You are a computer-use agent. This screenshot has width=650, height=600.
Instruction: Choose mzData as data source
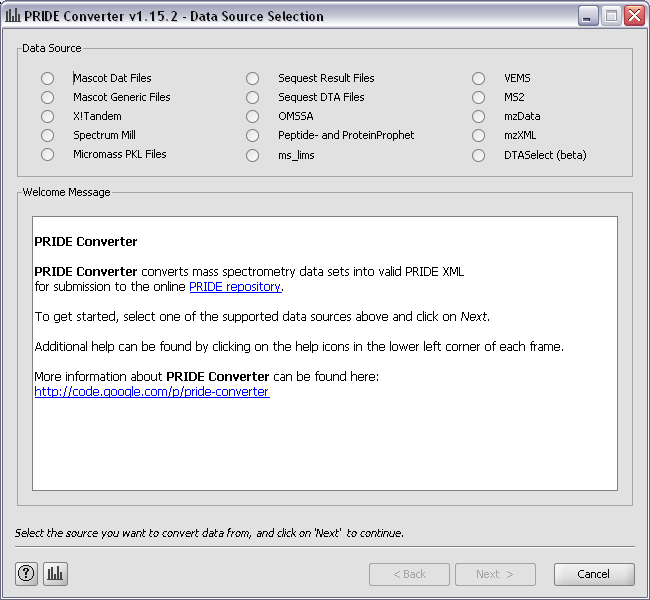479,116
